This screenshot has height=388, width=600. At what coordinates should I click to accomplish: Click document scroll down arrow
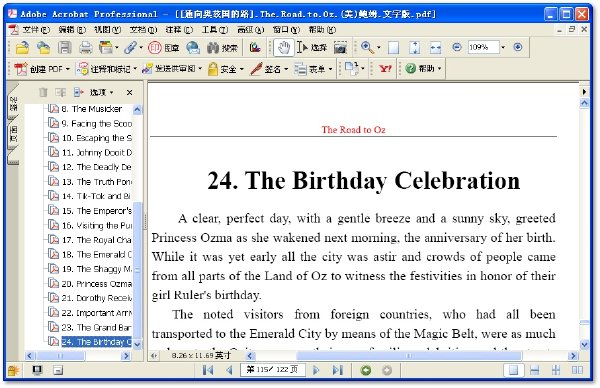coord(584,344)
